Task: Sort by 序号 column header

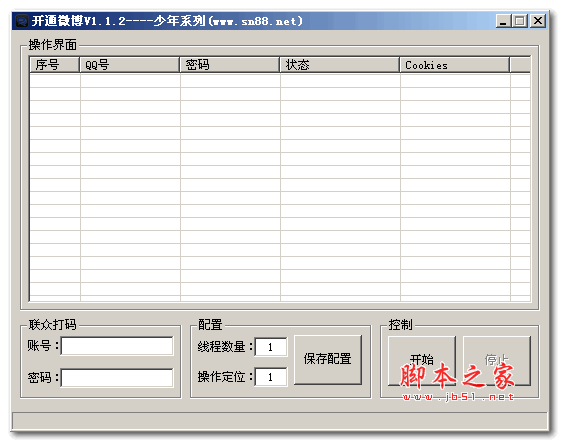Action: point(54,65)
